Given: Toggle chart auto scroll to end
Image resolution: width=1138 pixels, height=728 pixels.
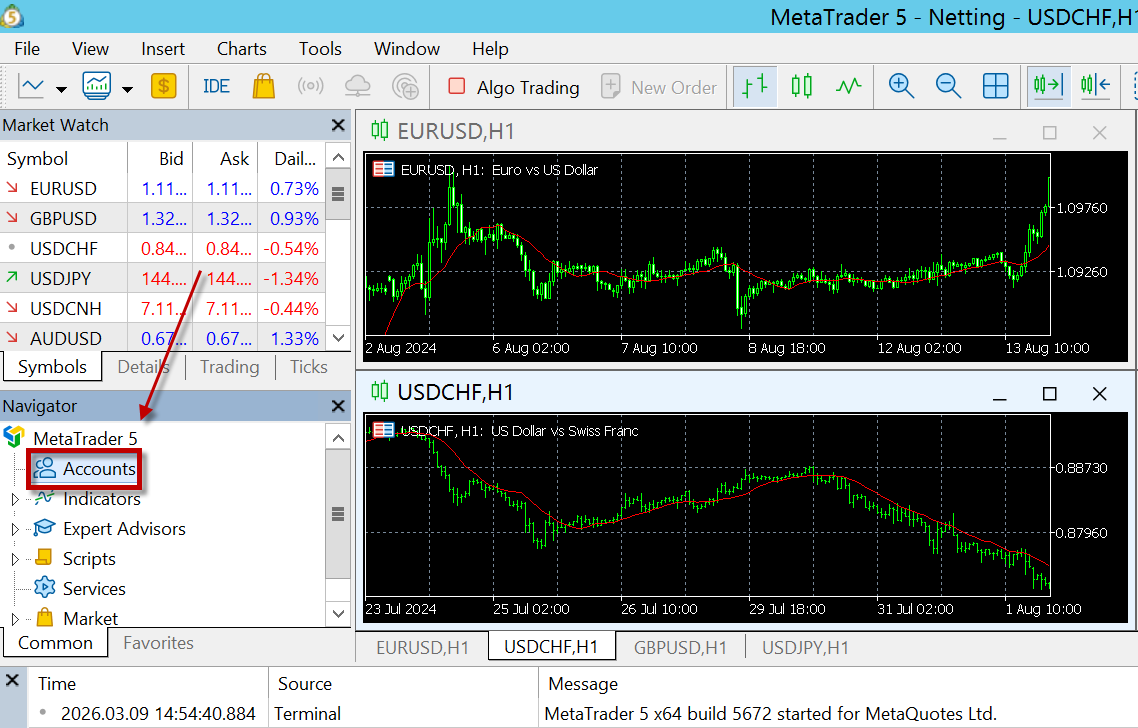Looking at the screenshot, I should pyautogui.click(x=1048, y=87).
